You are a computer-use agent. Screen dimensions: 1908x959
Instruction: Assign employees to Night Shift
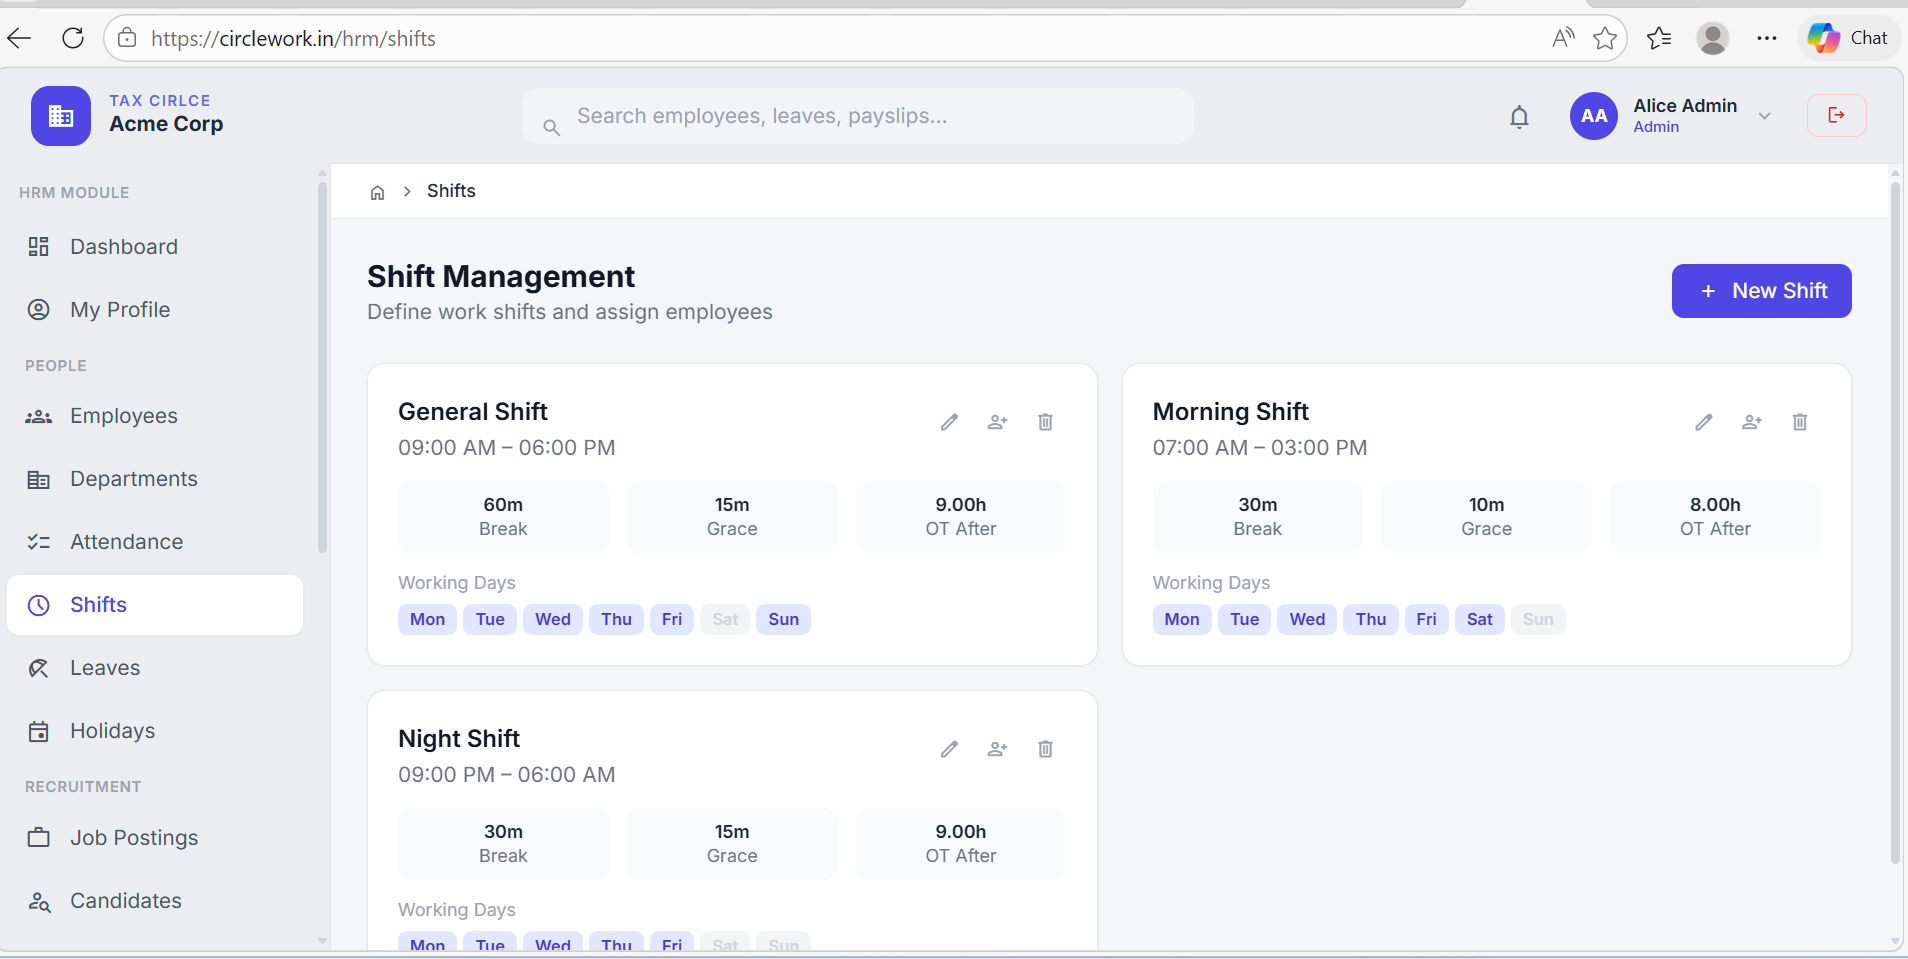tap(997, 748)
